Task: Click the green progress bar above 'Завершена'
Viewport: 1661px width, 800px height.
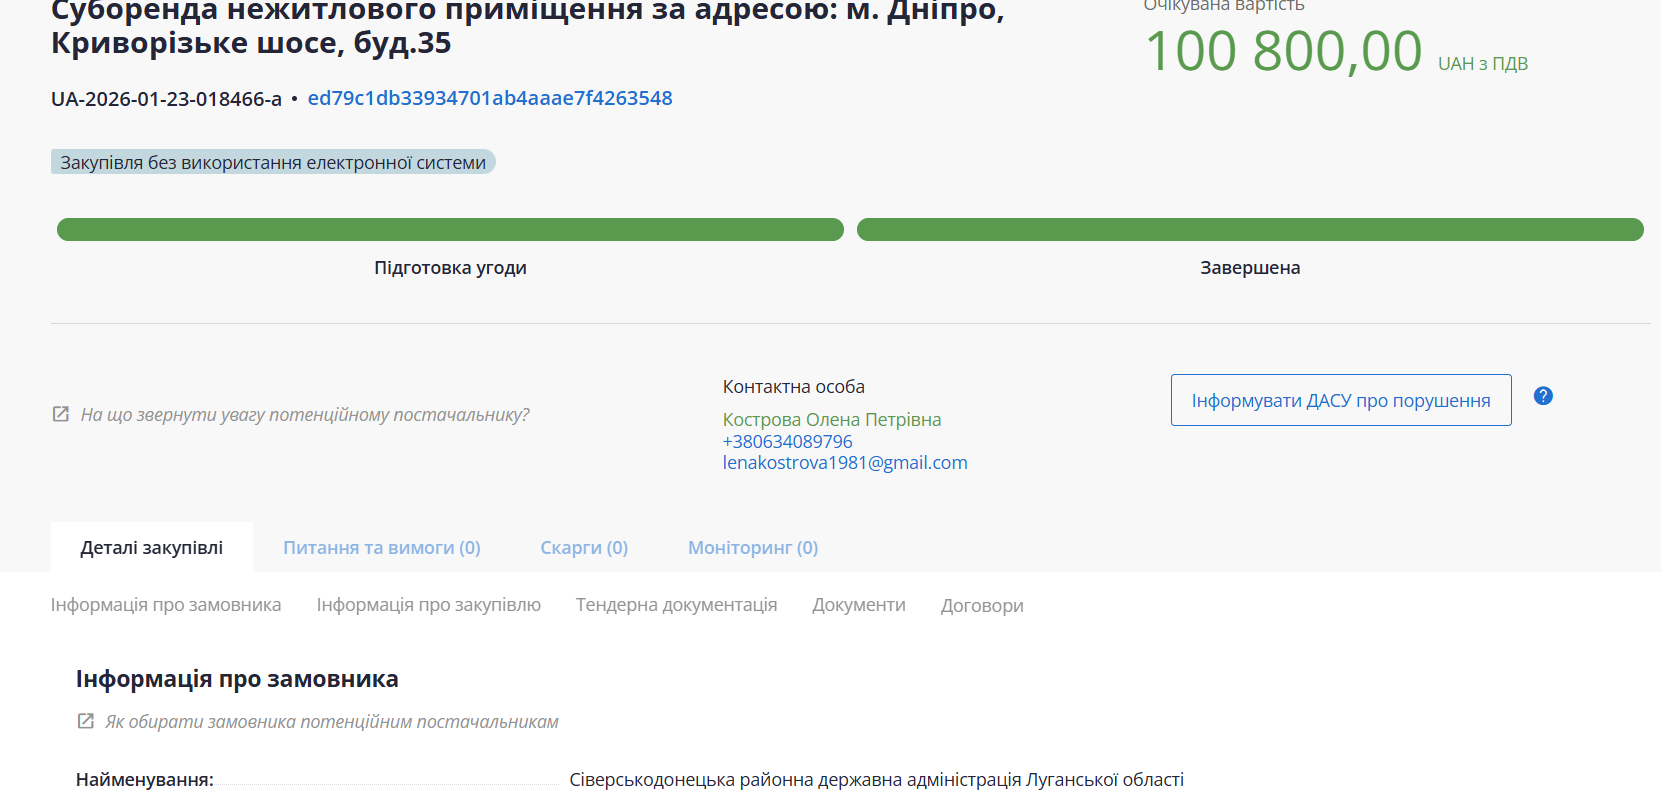Action: [x=1250, y=230]
